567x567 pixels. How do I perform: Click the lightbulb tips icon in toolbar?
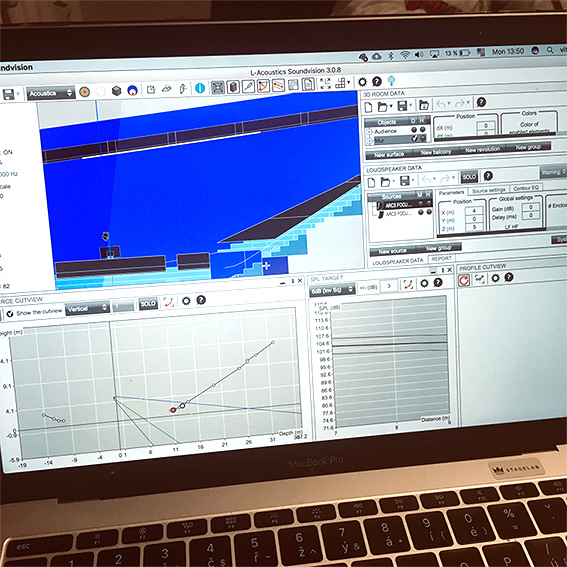pos(391,80)
